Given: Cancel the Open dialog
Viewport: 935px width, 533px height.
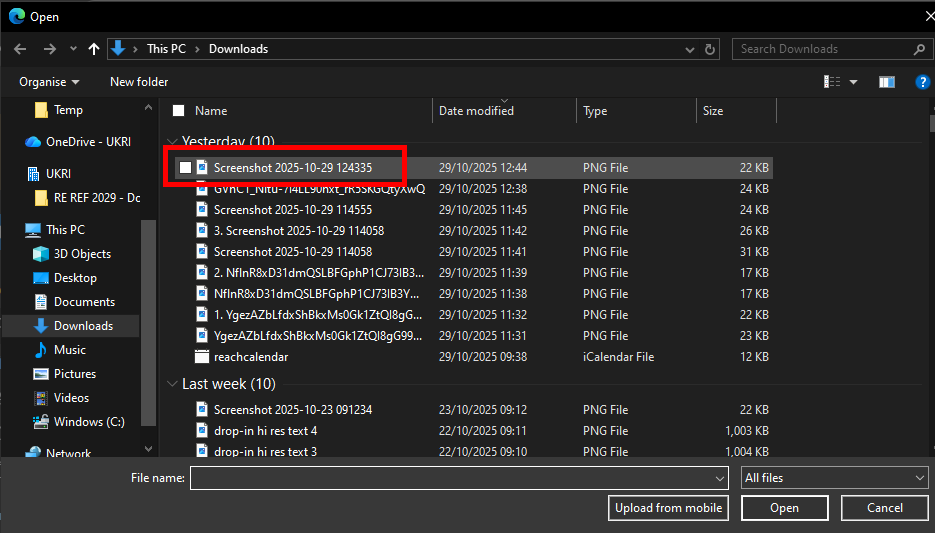Looking at the screenshot, I should click(x=885, y=508).
